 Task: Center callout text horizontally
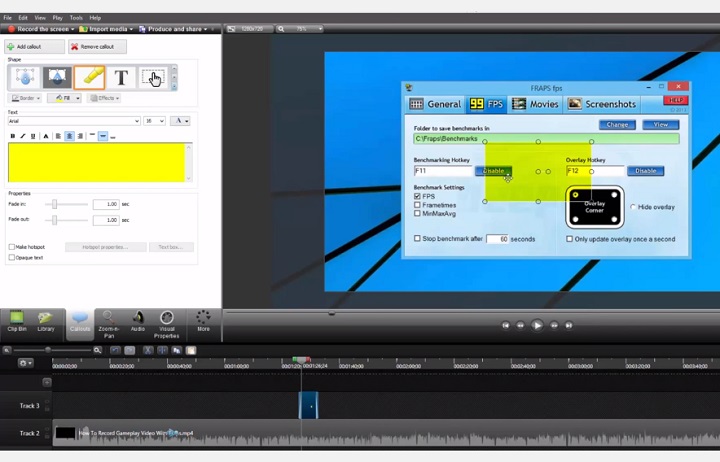pyautogui.click(x=69, y=136)
